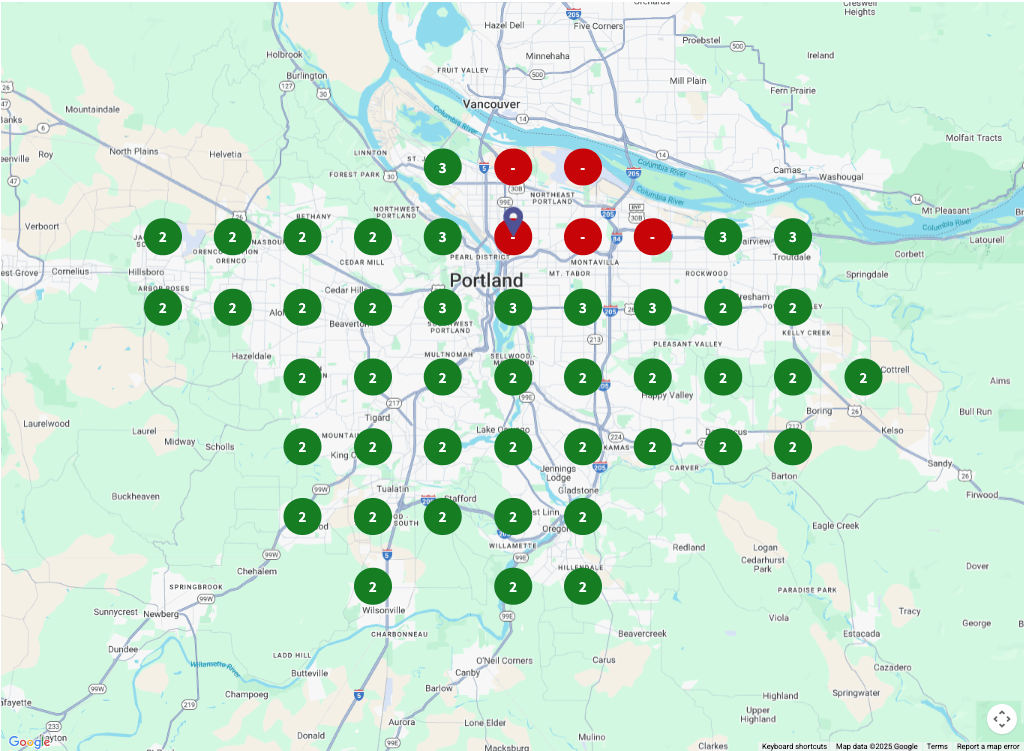
Task: Click the Map data ©2025 Google text
Action: point(876,746)
